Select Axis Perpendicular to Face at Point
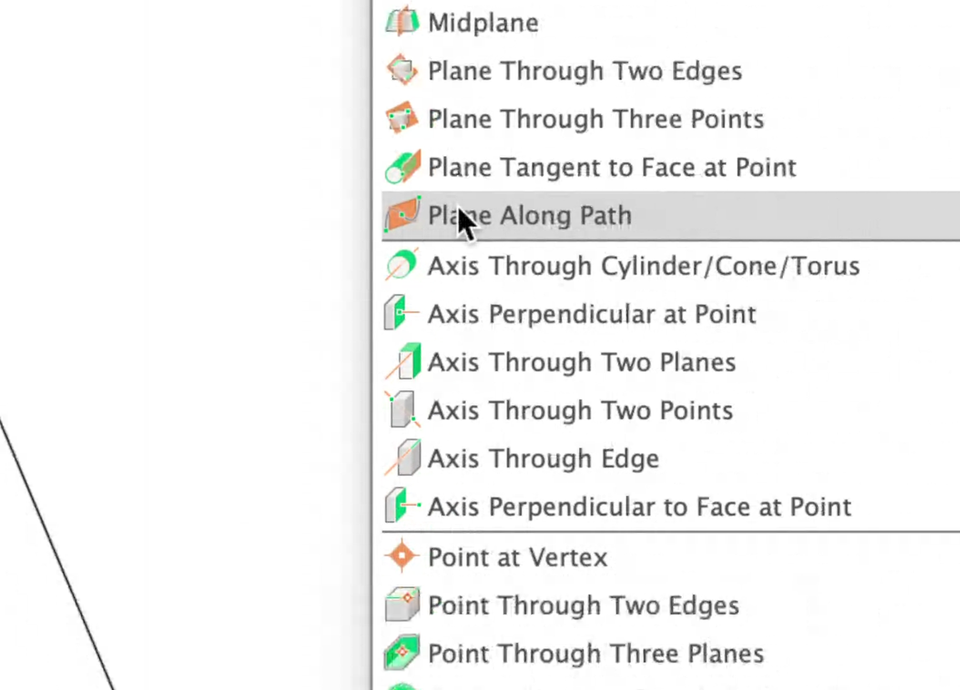This screenshot has height=690, width=960. pos(640,507)
